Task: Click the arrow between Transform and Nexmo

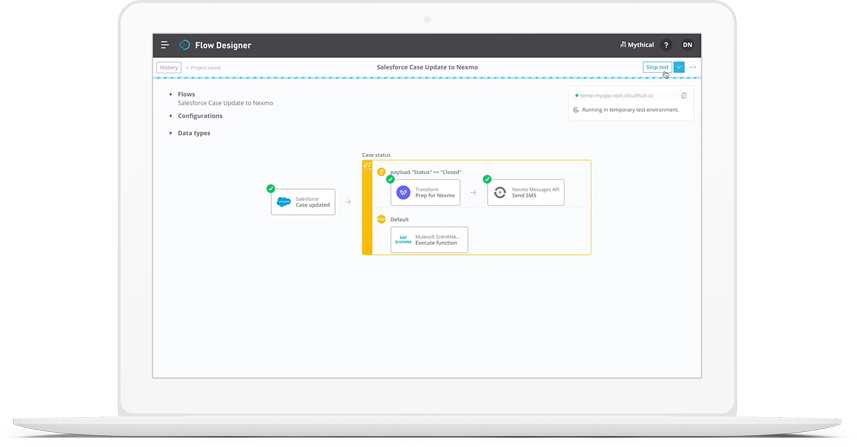Action: coord(473,192)
